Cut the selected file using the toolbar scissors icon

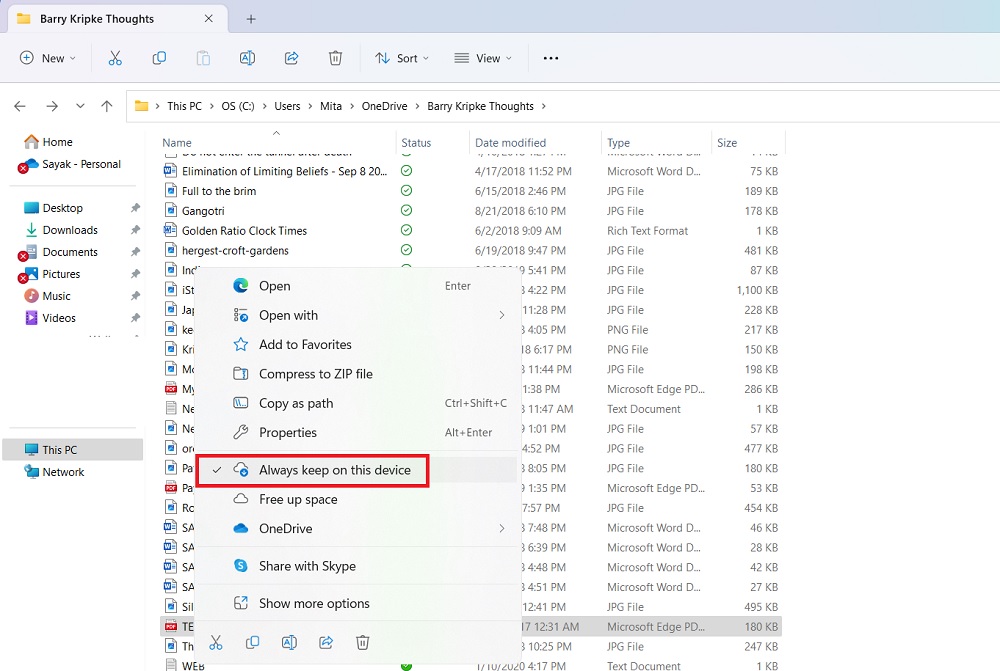115,58
